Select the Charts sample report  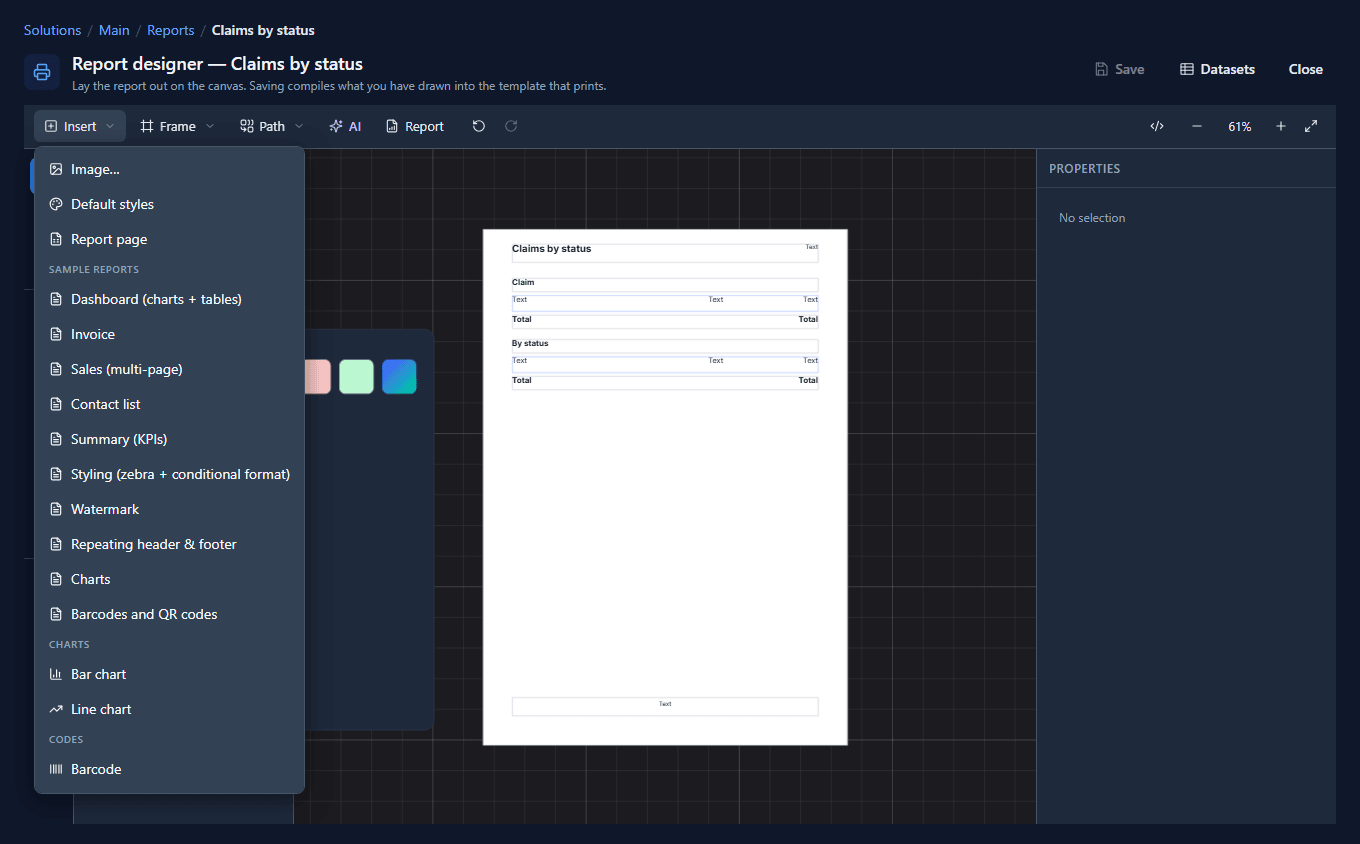tap(169, 580)
